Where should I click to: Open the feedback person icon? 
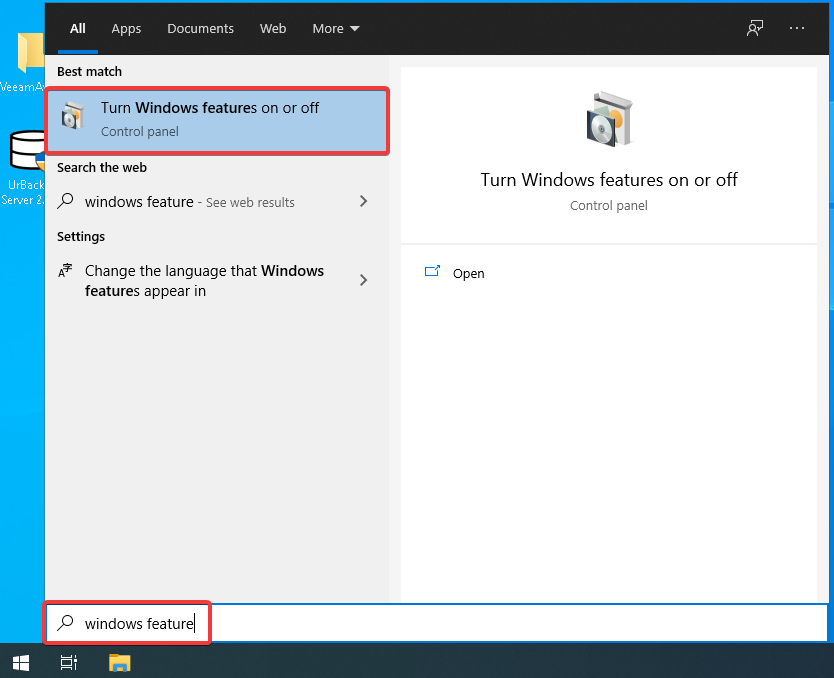coord(755,28)
